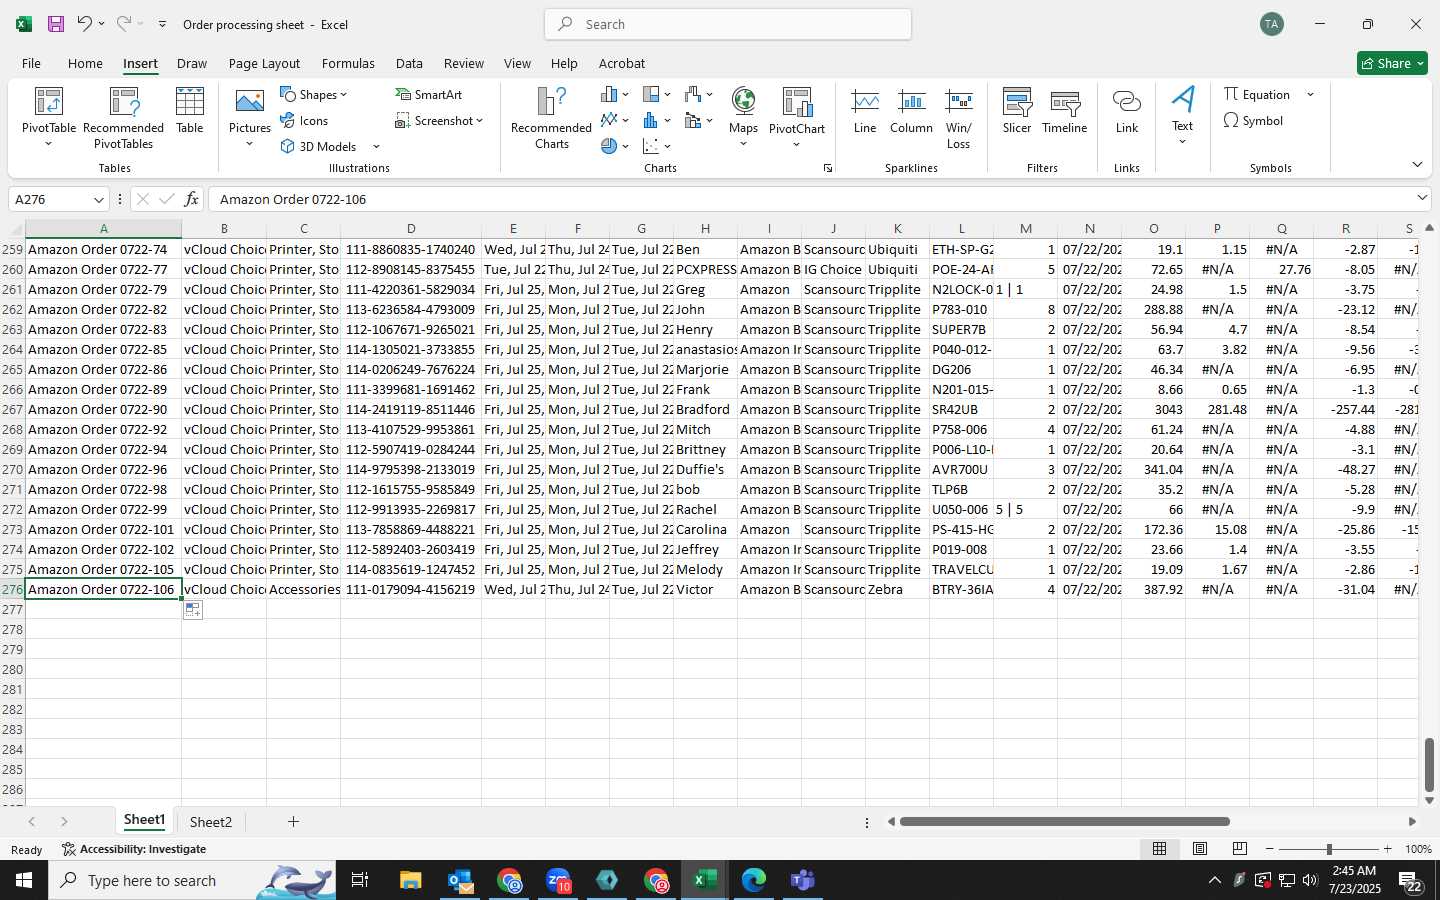Open the Maps chart option

click(x=743, y=117)
